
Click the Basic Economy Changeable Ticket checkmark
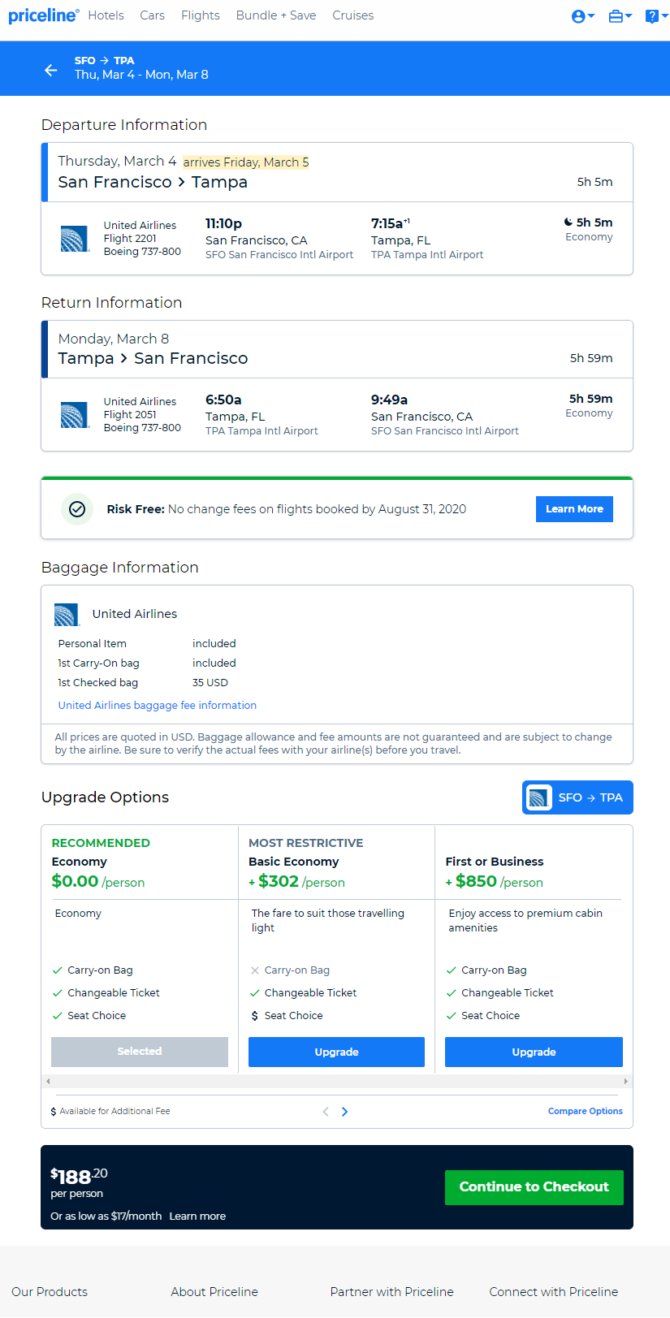(254, 993)
